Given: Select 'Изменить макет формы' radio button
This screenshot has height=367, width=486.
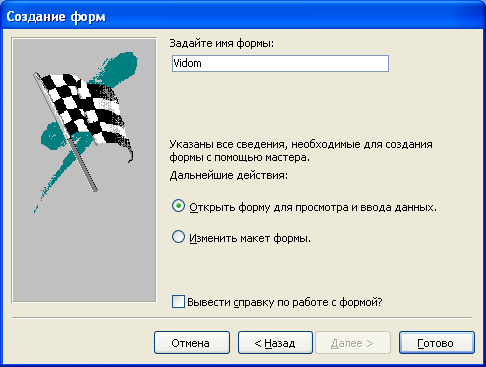Looking at the screenshot, I should click(x=178, y=237).
